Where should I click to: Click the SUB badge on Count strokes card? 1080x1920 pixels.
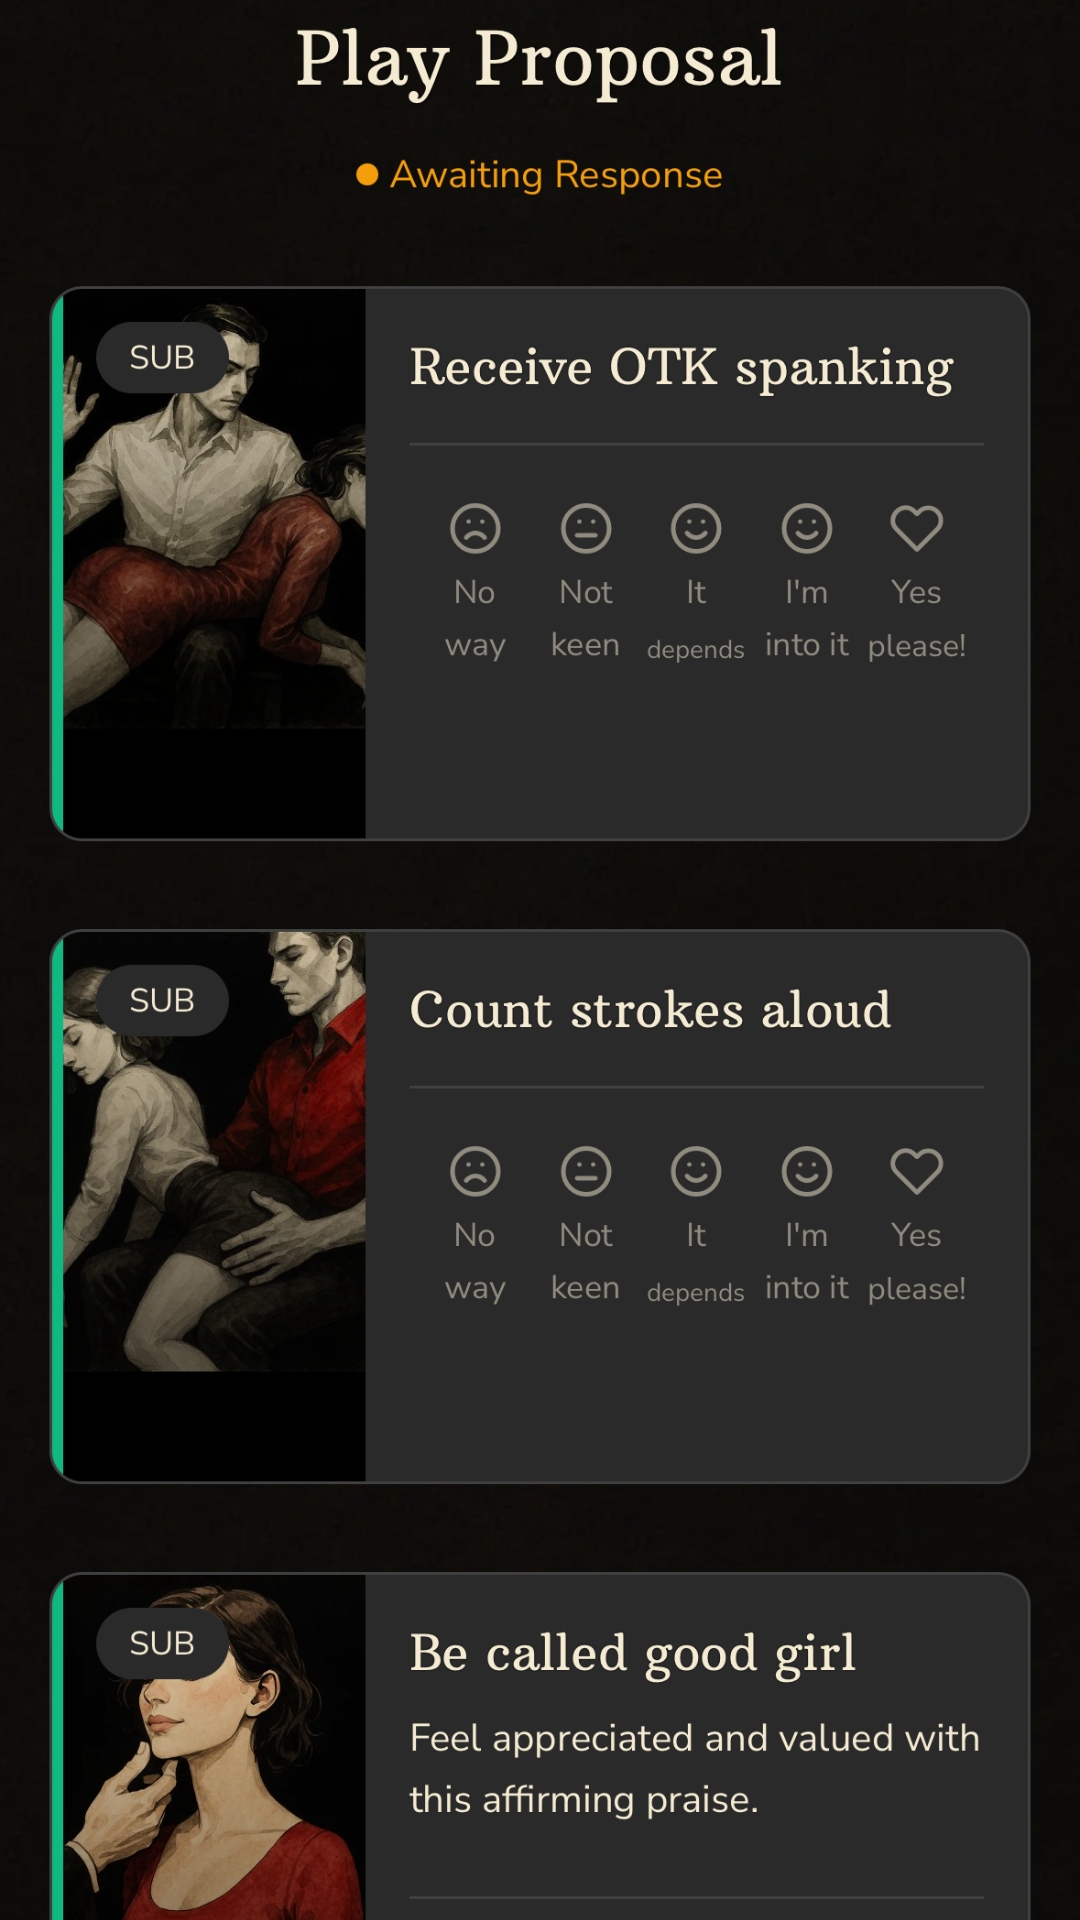162,1000
